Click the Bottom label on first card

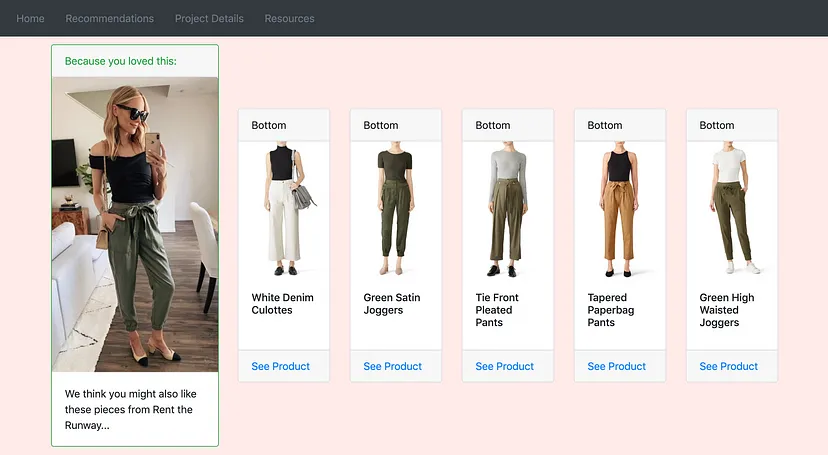click(269, 125)
